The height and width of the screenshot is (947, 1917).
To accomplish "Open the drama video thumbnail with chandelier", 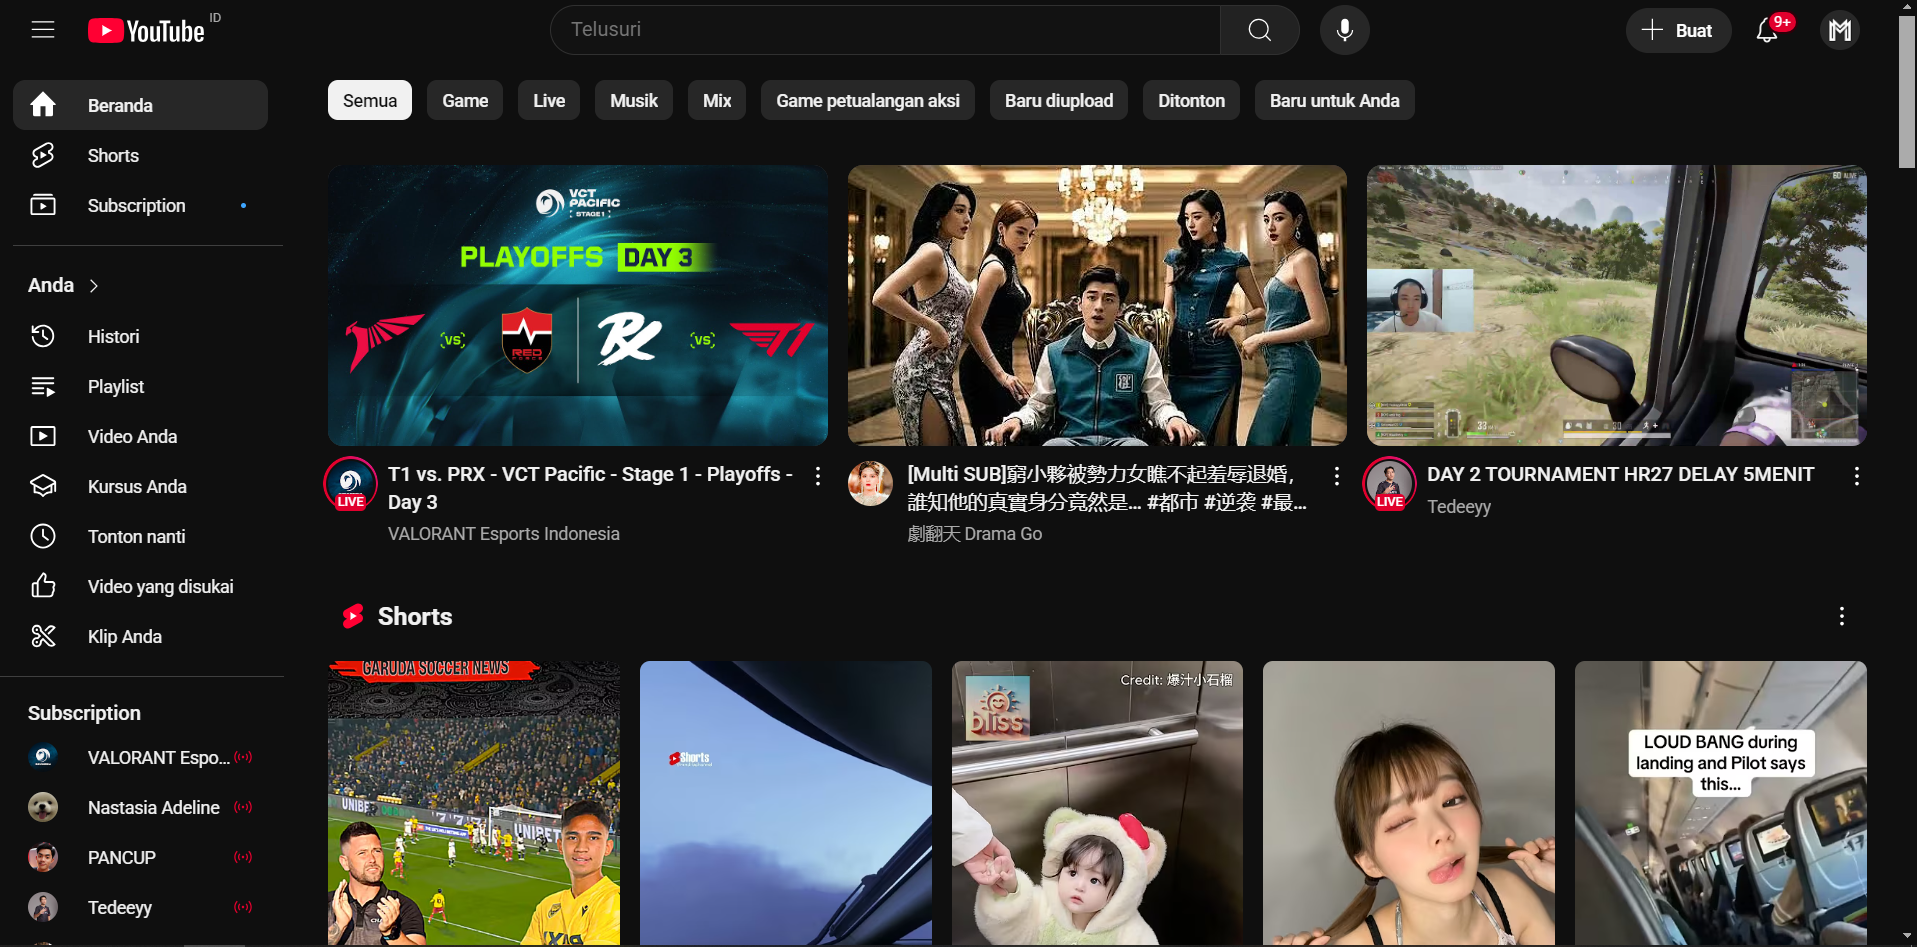I will pyautogui.click(x=1097, y=305).
